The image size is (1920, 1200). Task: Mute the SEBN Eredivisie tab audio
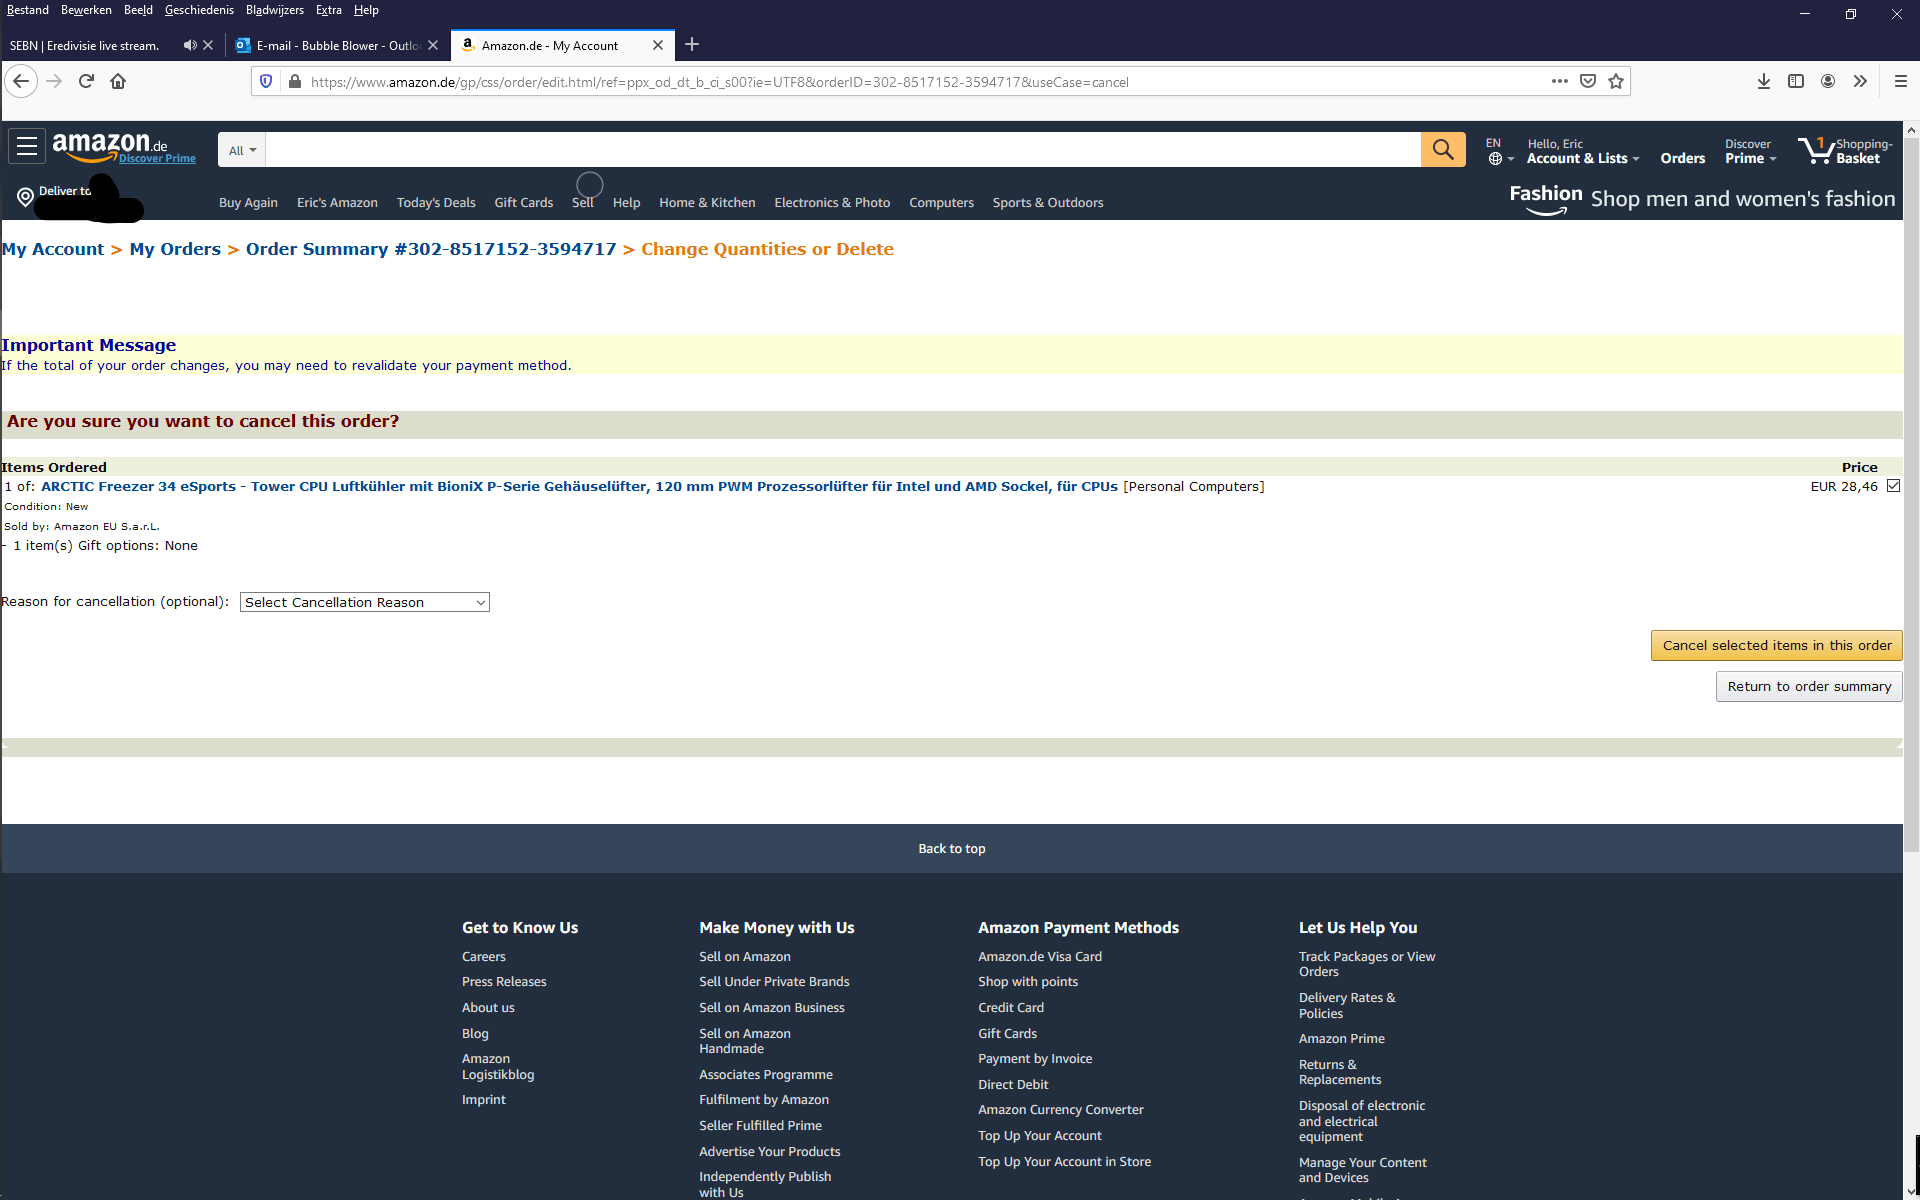pyautogui.click(x=189, y=45)
